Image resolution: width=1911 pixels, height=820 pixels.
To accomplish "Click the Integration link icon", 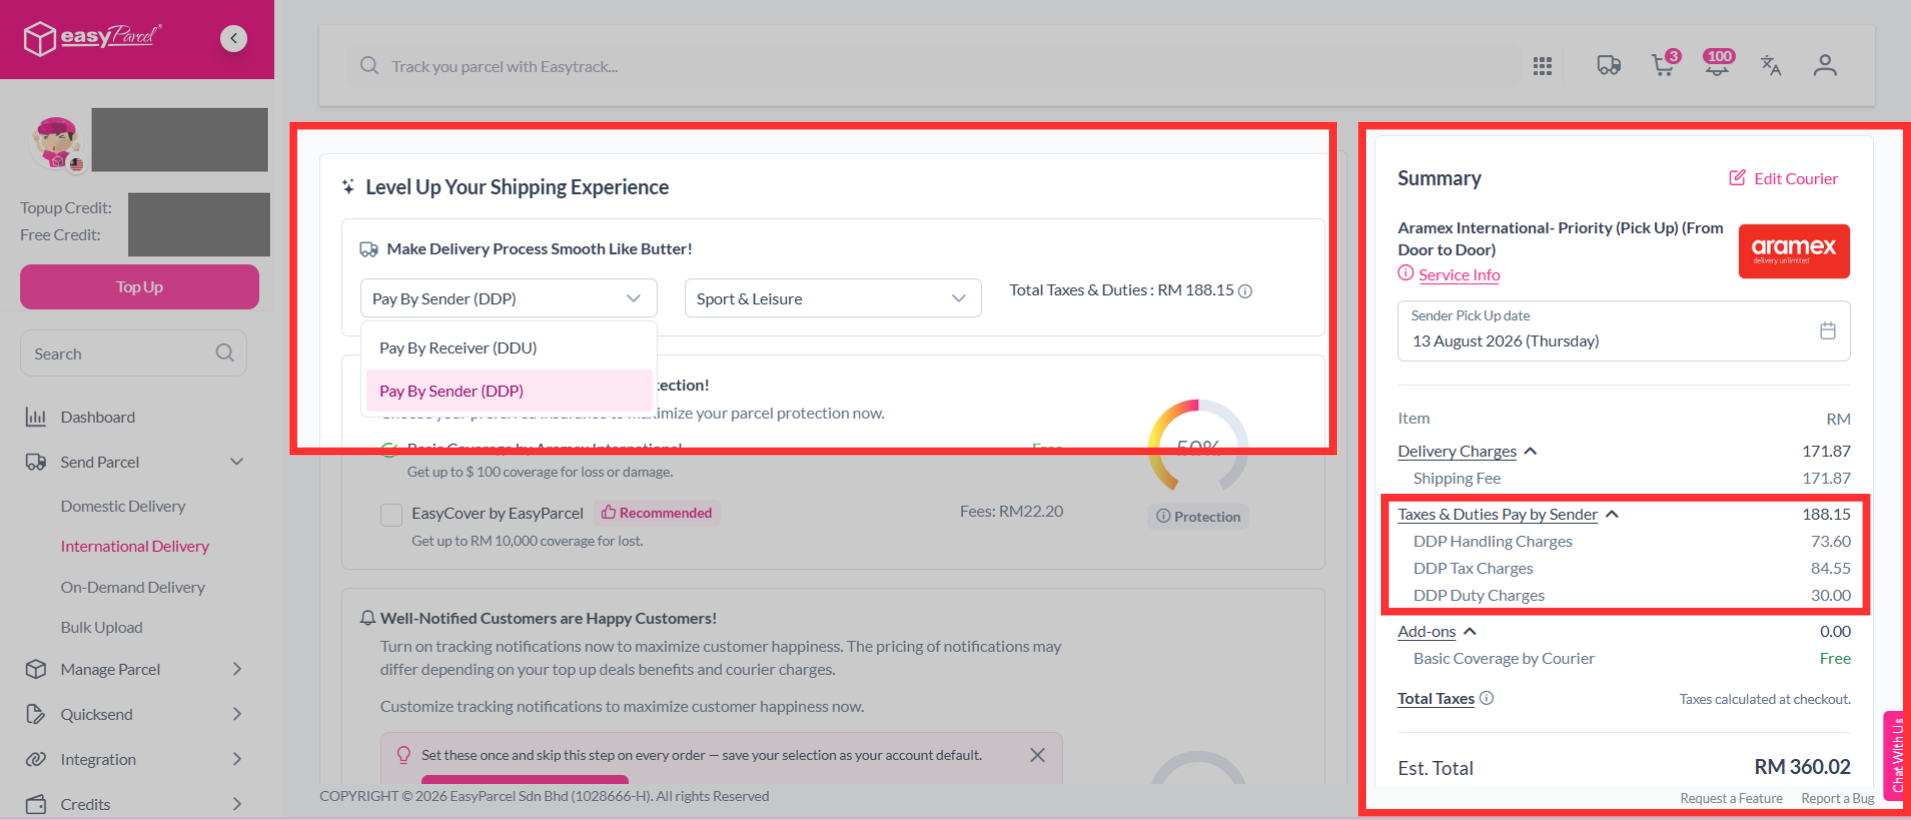I will pos(36,759).
